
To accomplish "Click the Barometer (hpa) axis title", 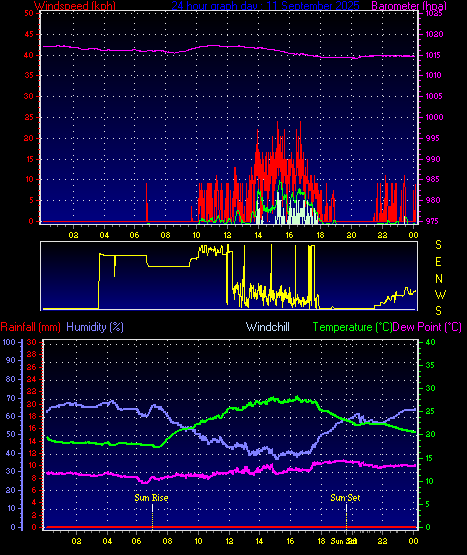I will [x=409, y=6].
